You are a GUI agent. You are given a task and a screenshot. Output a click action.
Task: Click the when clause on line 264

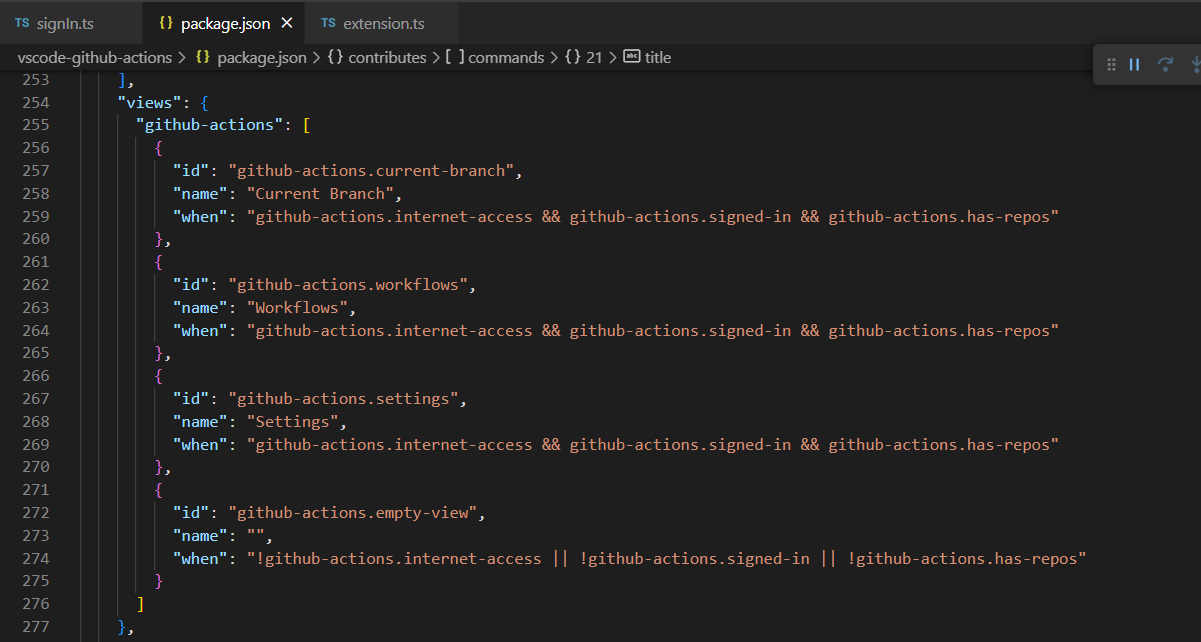[653, 331]
